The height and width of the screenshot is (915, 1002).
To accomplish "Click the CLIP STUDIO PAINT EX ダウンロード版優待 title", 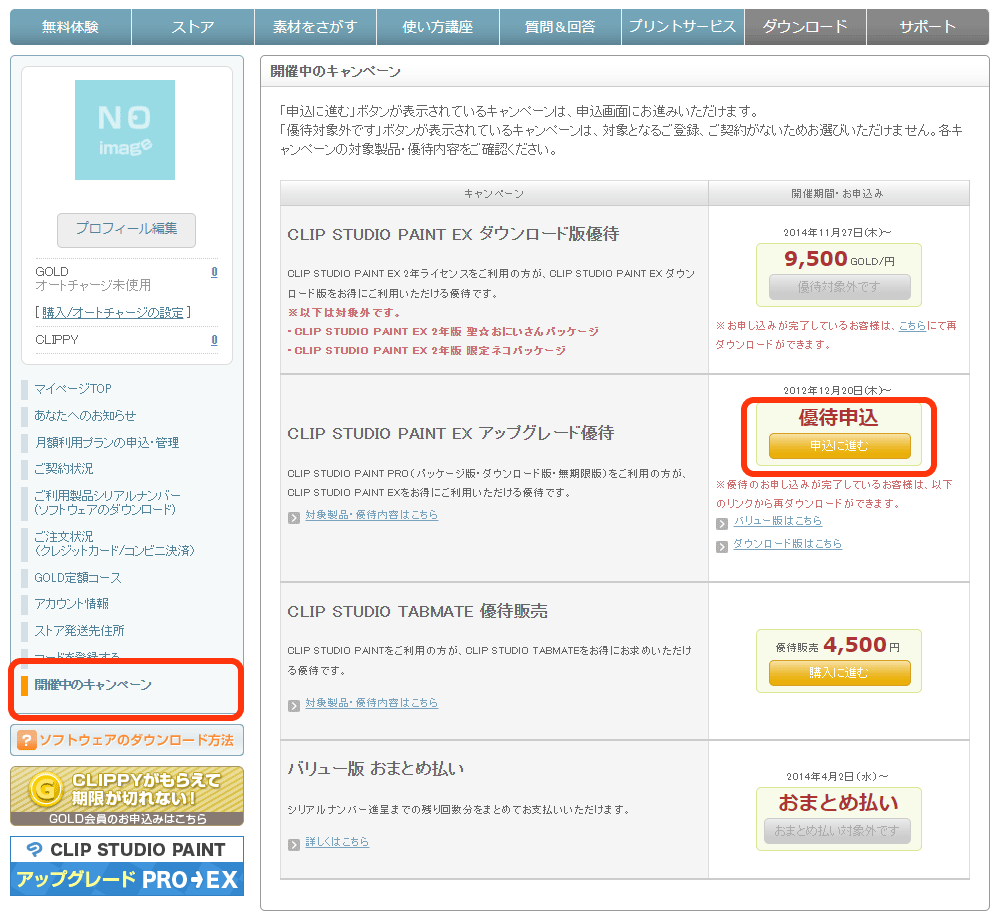I will (x=453, y=234).
